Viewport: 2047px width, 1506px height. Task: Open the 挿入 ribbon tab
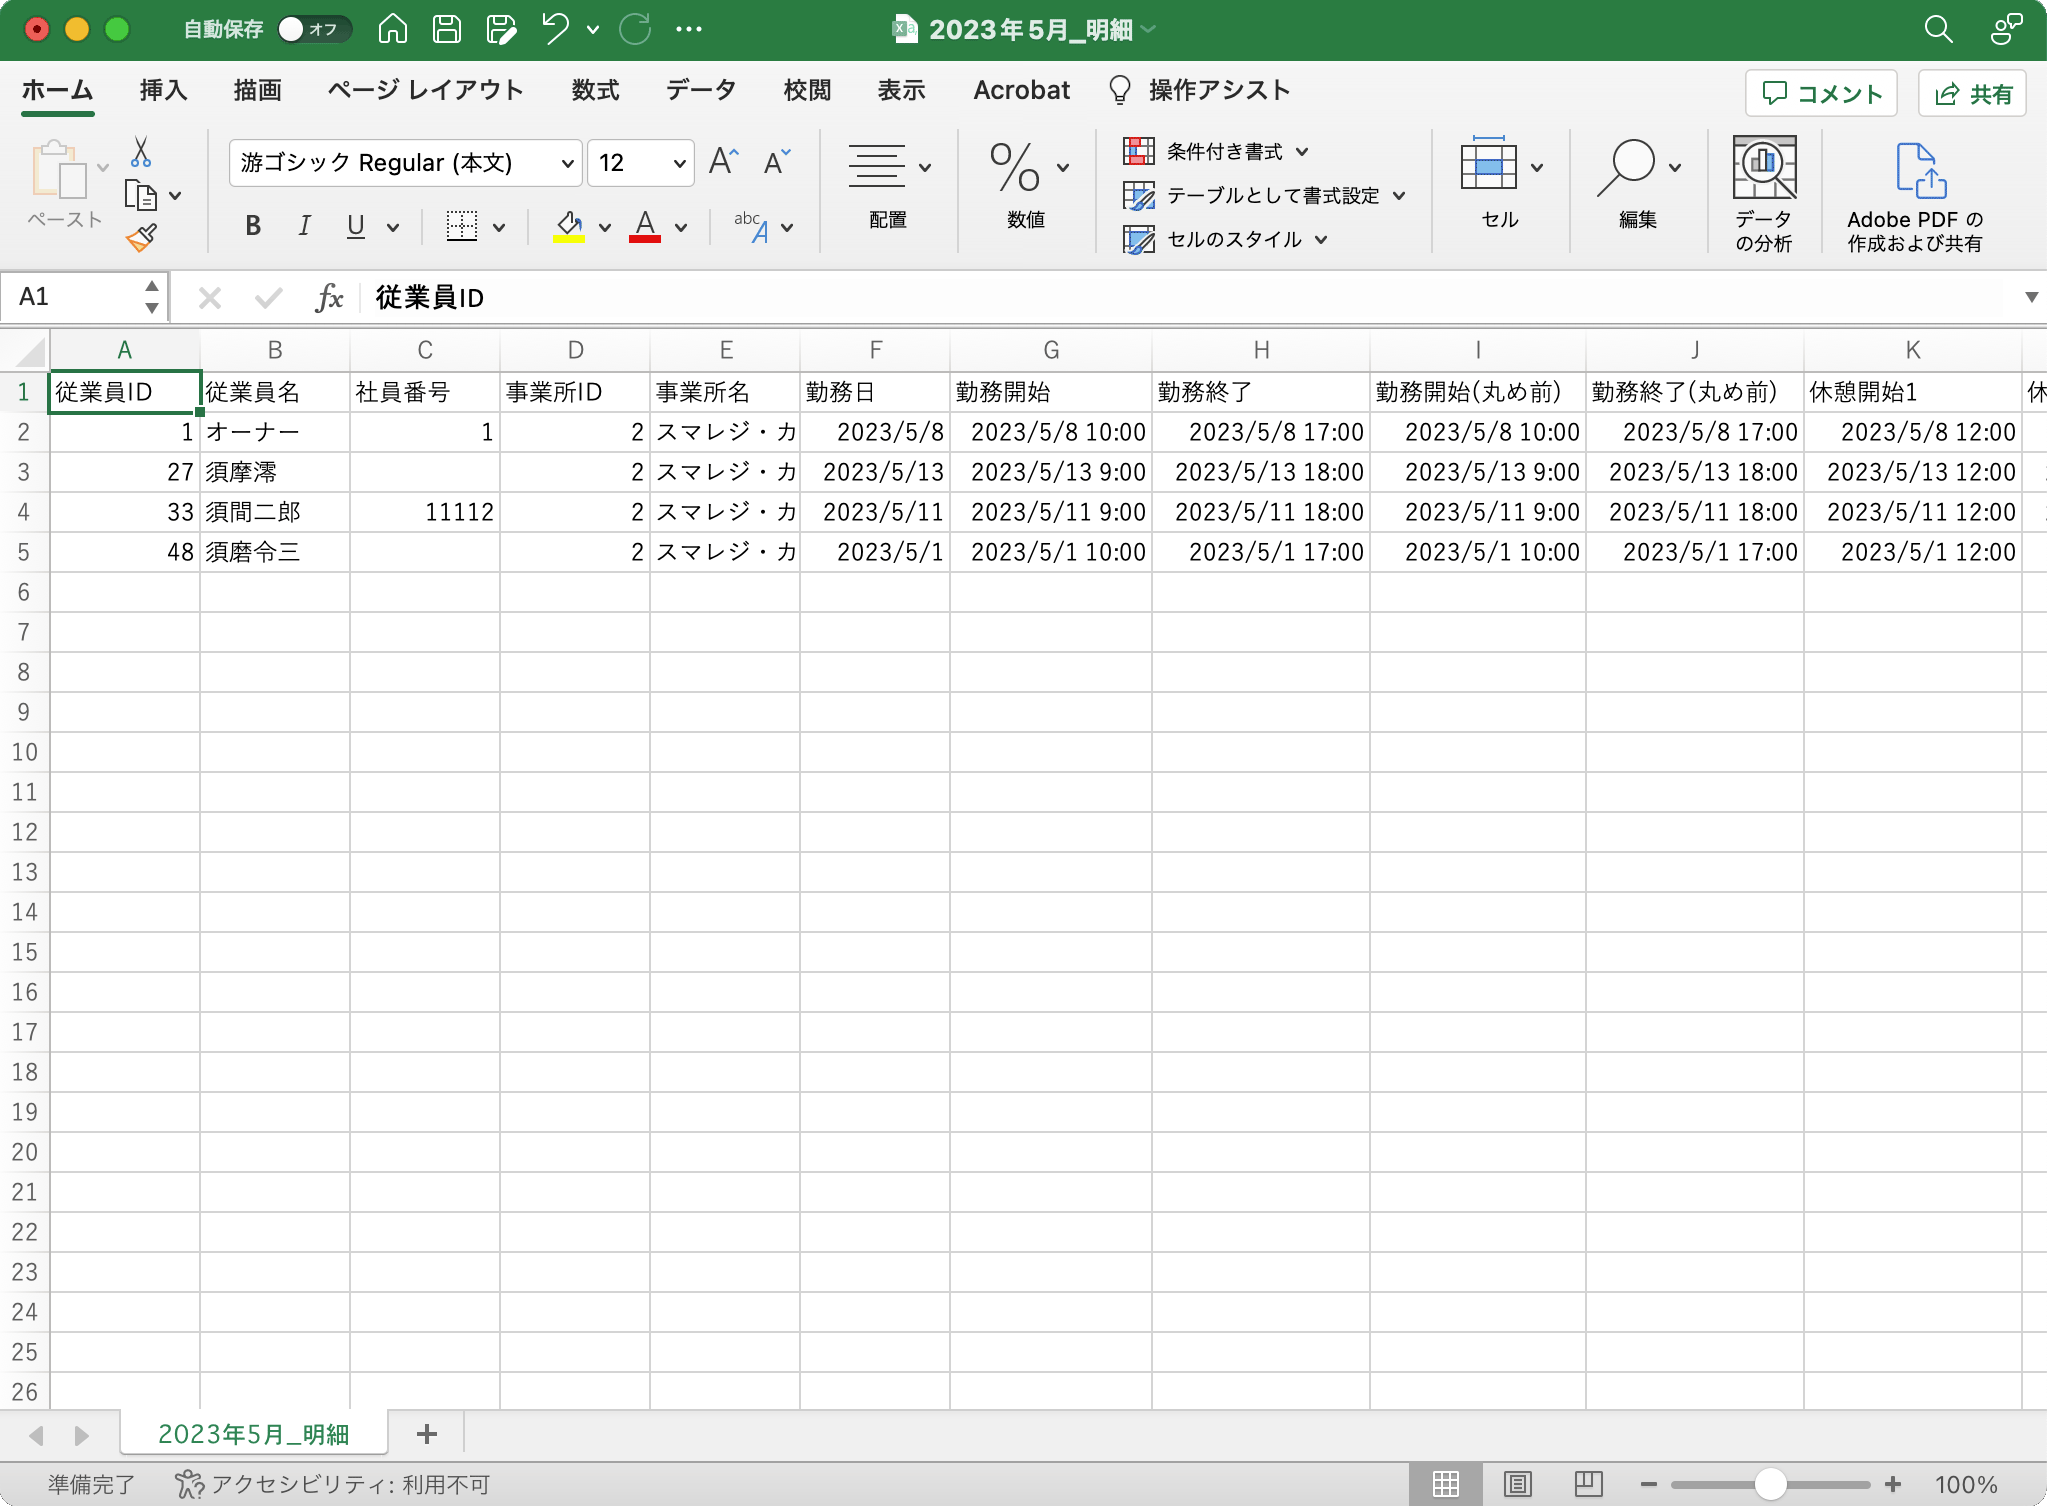pyautogui.click(x=163, y=90)
